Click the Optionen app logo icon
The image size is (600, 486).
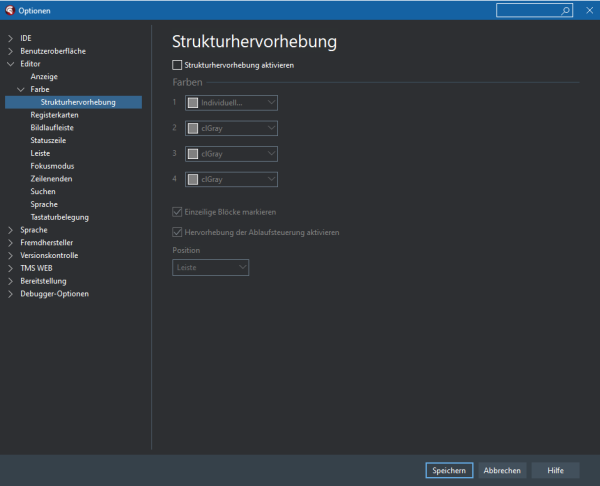tap(9, 10)
